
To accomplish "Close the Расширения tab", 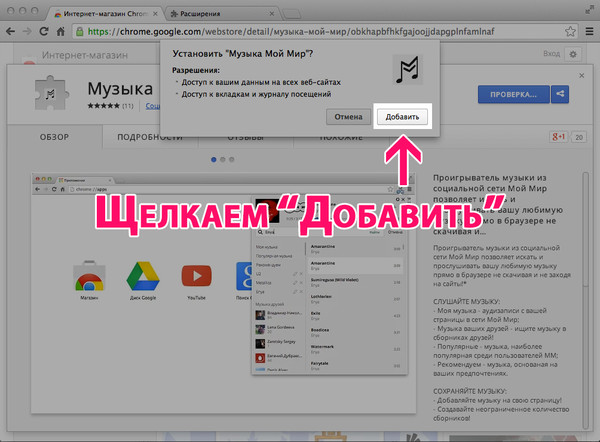I will (271, 14).
